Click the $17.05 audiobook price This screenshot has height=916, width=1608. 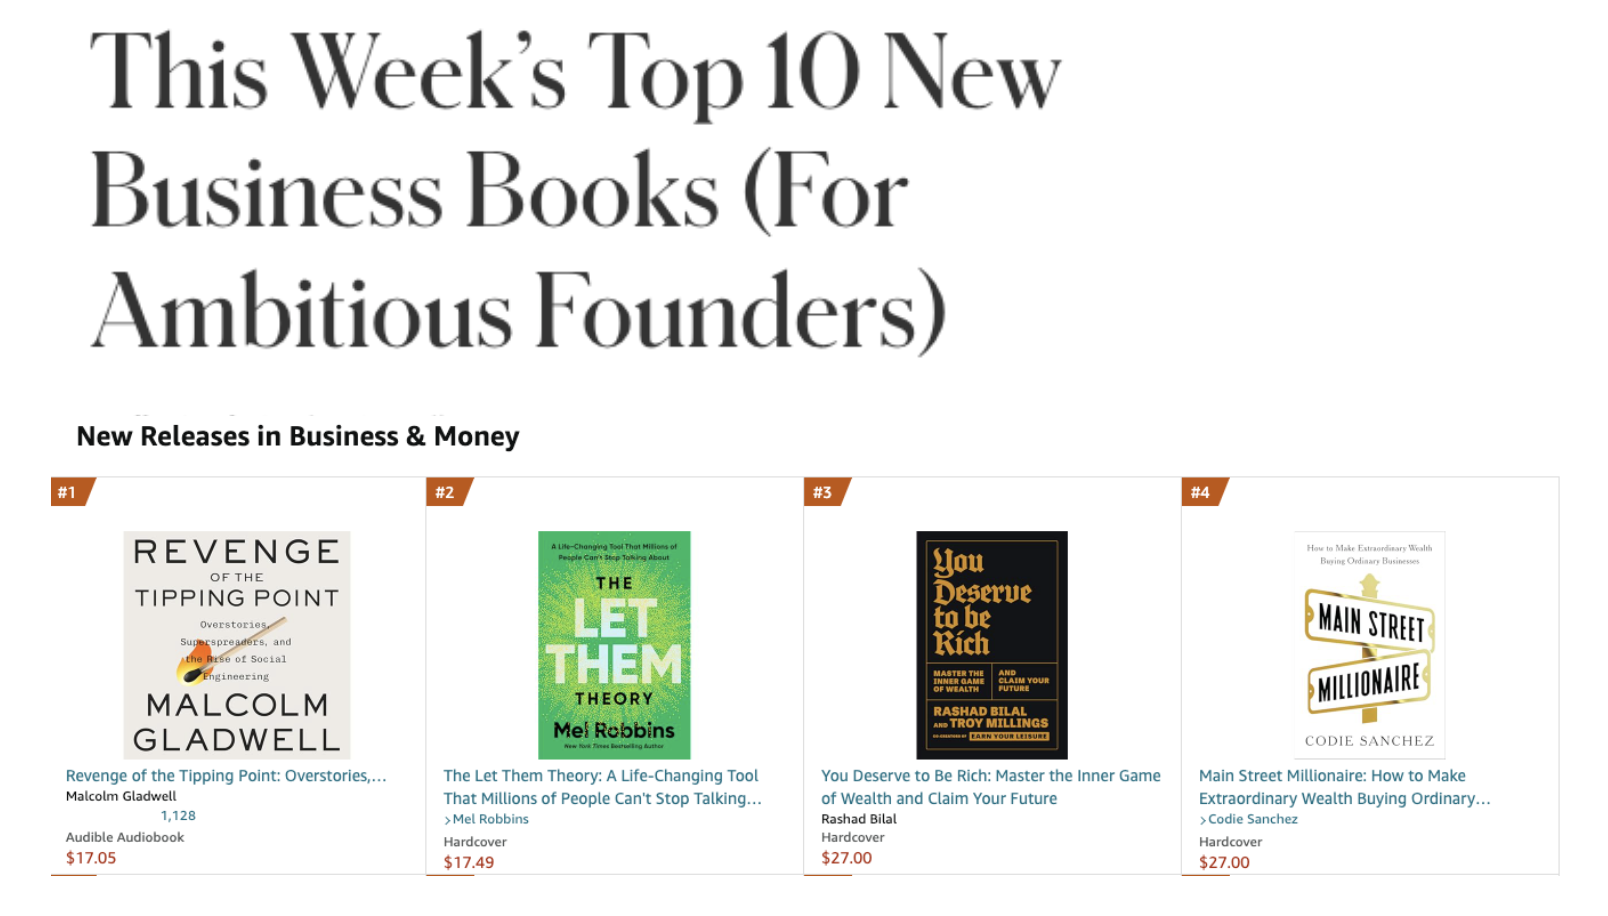click(91, 858)
